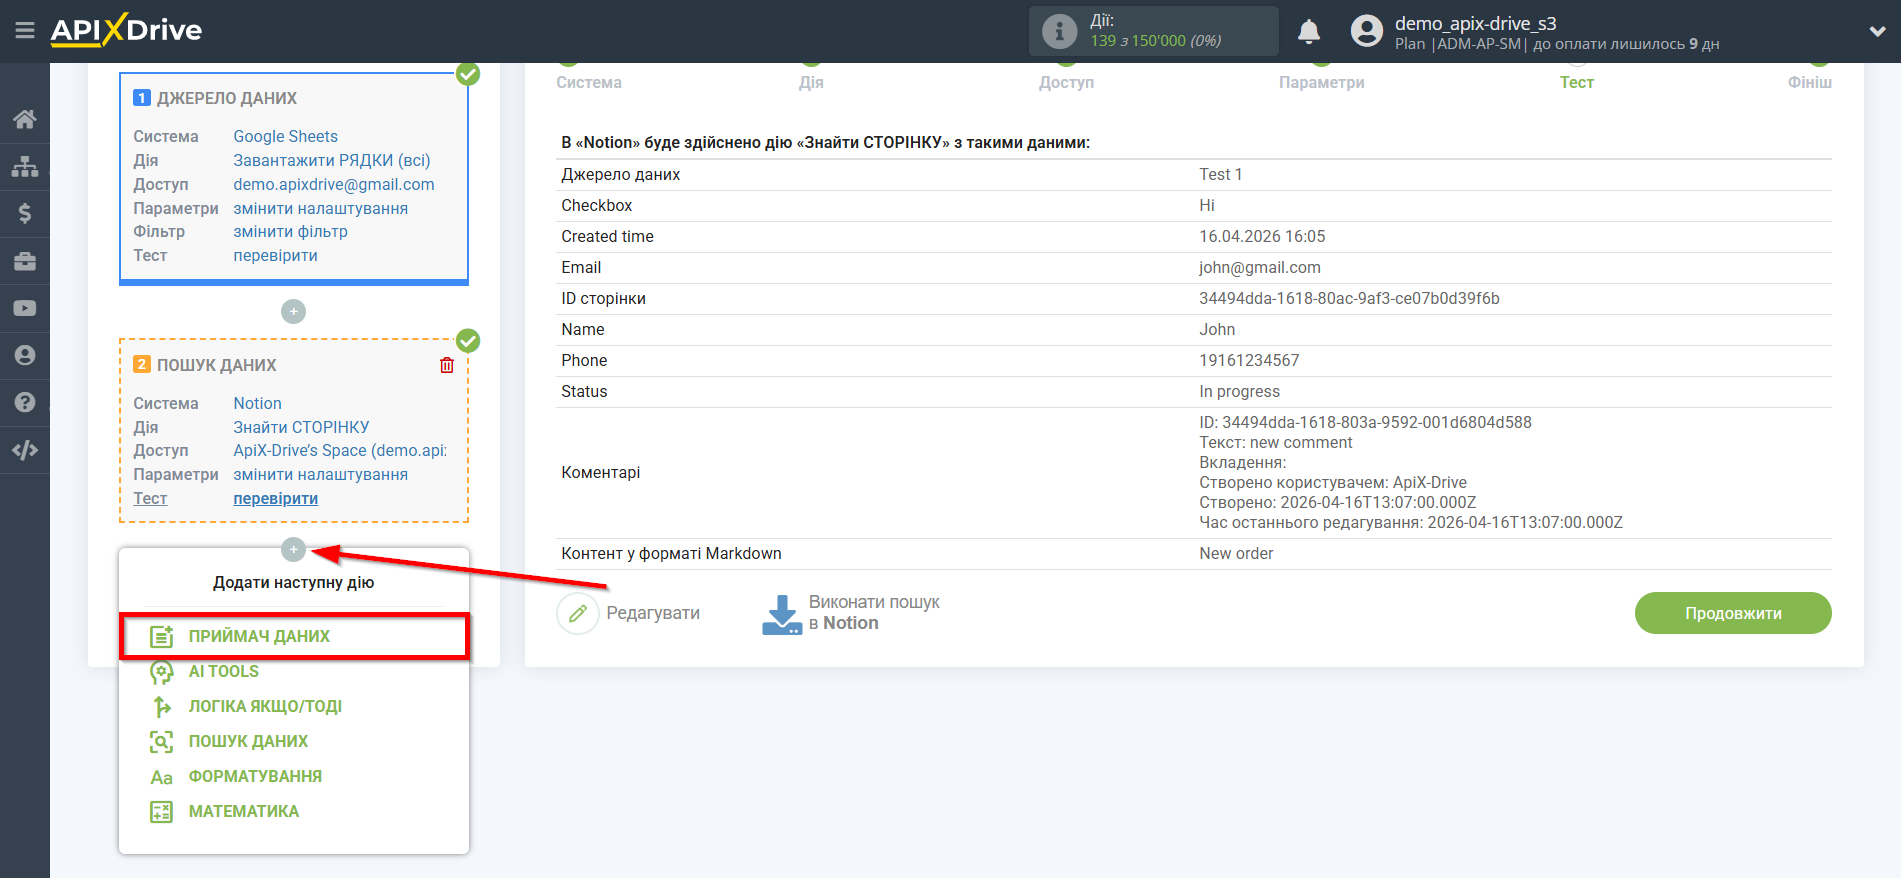
Task: Click the account avatar icon
Action: click(x=1367, y=31)
